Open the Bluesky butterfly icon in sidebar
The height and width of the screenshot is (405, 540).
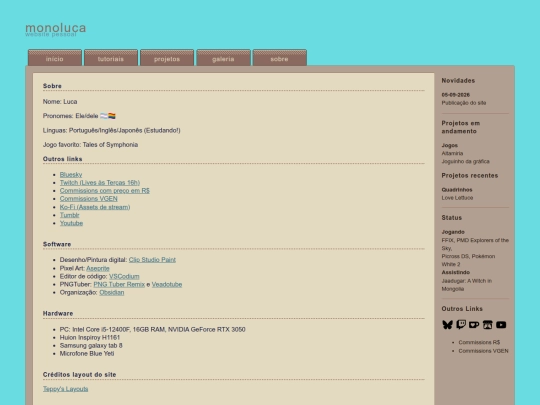coord(447,325)
